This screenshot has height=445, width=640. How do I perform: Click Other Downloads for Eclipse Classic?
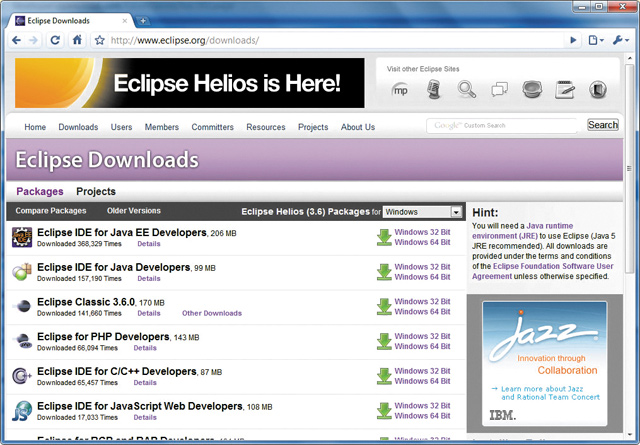click(x=212, y=313)
